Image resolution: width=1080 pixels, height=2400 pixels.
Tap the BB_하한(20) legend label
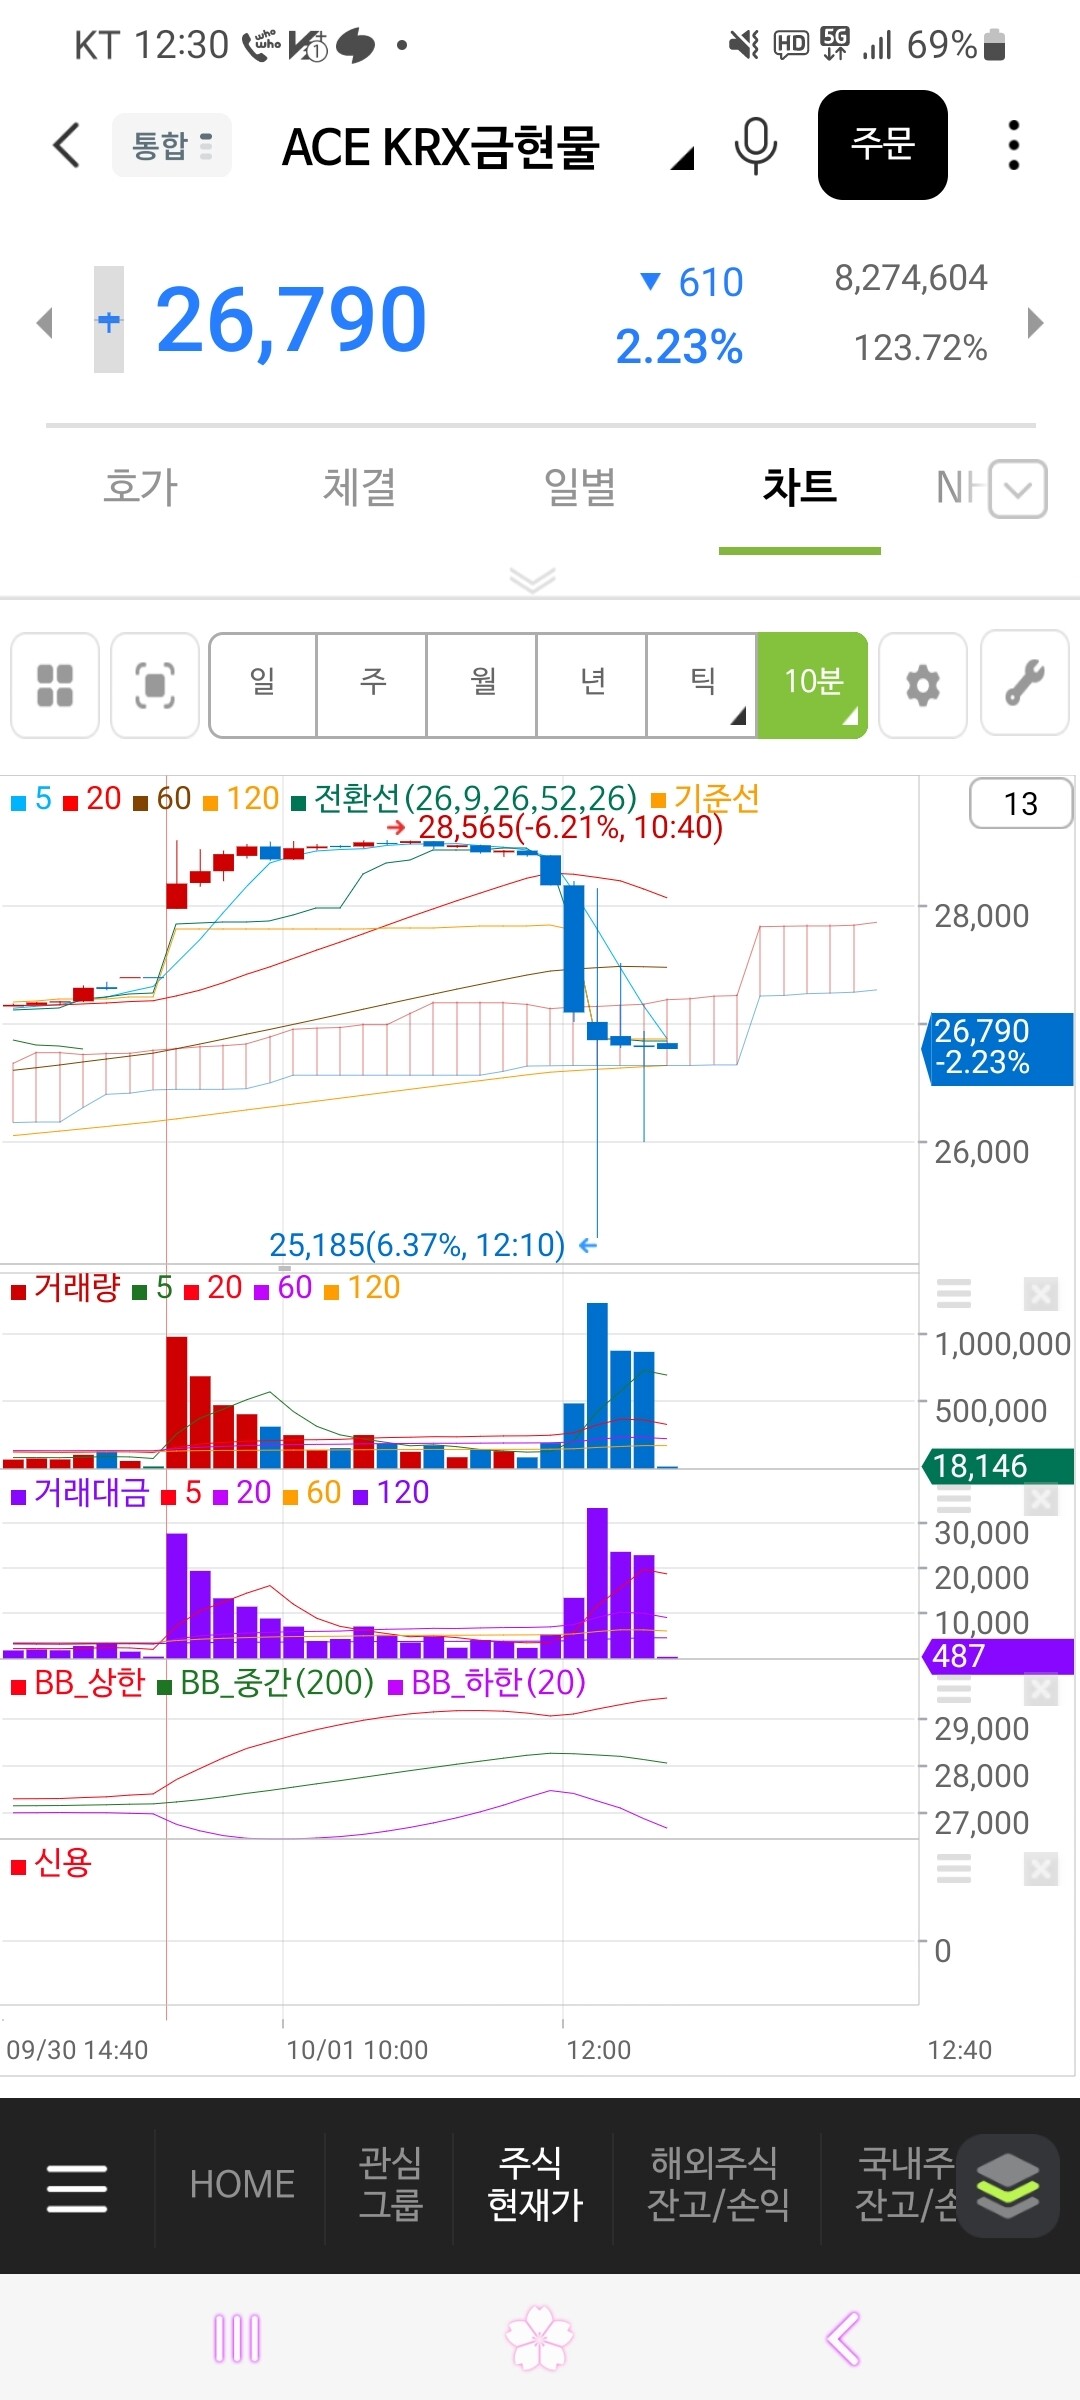(x=487, y=1682)
